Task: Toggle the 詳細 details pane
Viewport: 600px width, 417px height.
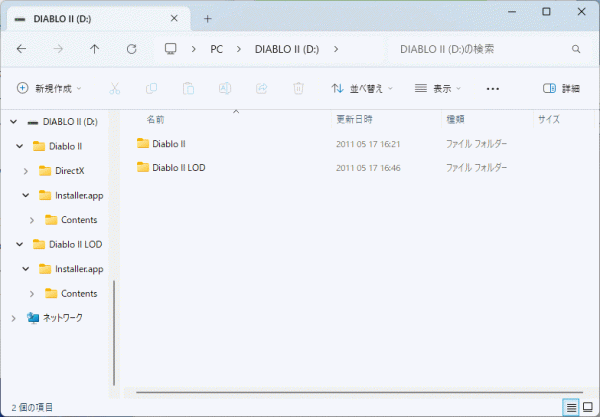Action: [x=561, y=88]
